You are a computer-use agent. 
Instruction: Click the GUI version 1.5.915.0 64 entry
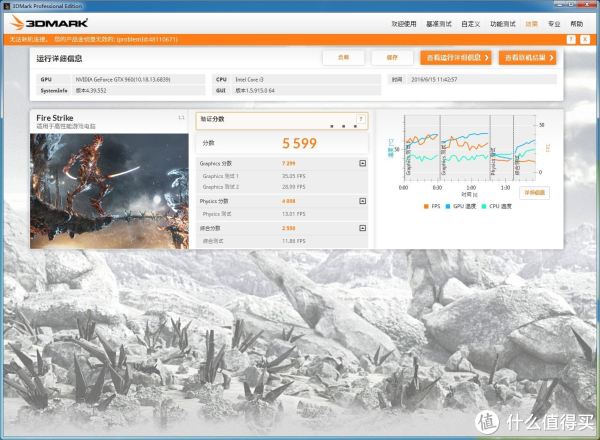pyautogui.click(x=255, y=91)
